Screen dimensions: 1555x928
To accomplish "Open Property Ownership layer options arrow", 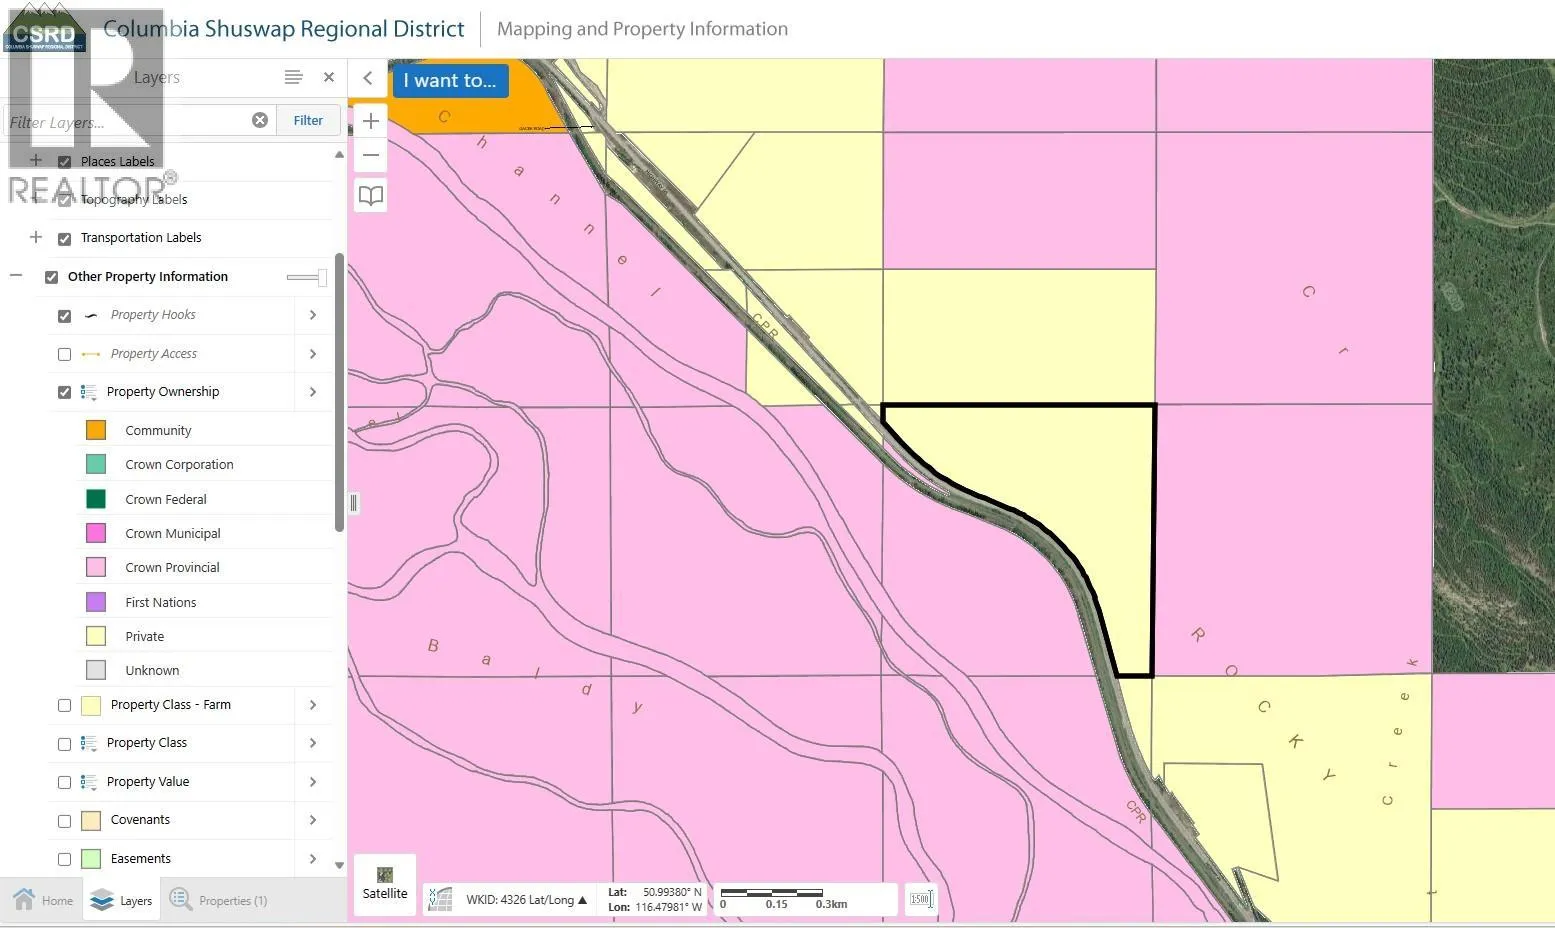I will 313,392.
